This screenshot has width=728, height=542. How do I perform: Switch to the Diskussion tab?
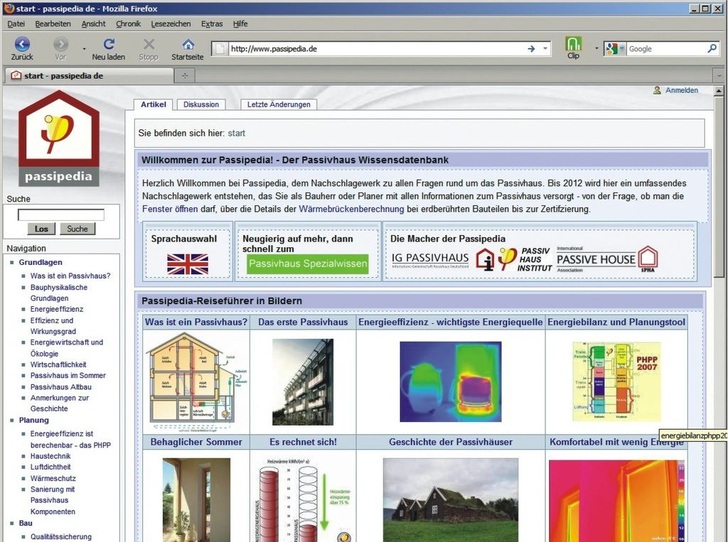[x=201, y=104]
